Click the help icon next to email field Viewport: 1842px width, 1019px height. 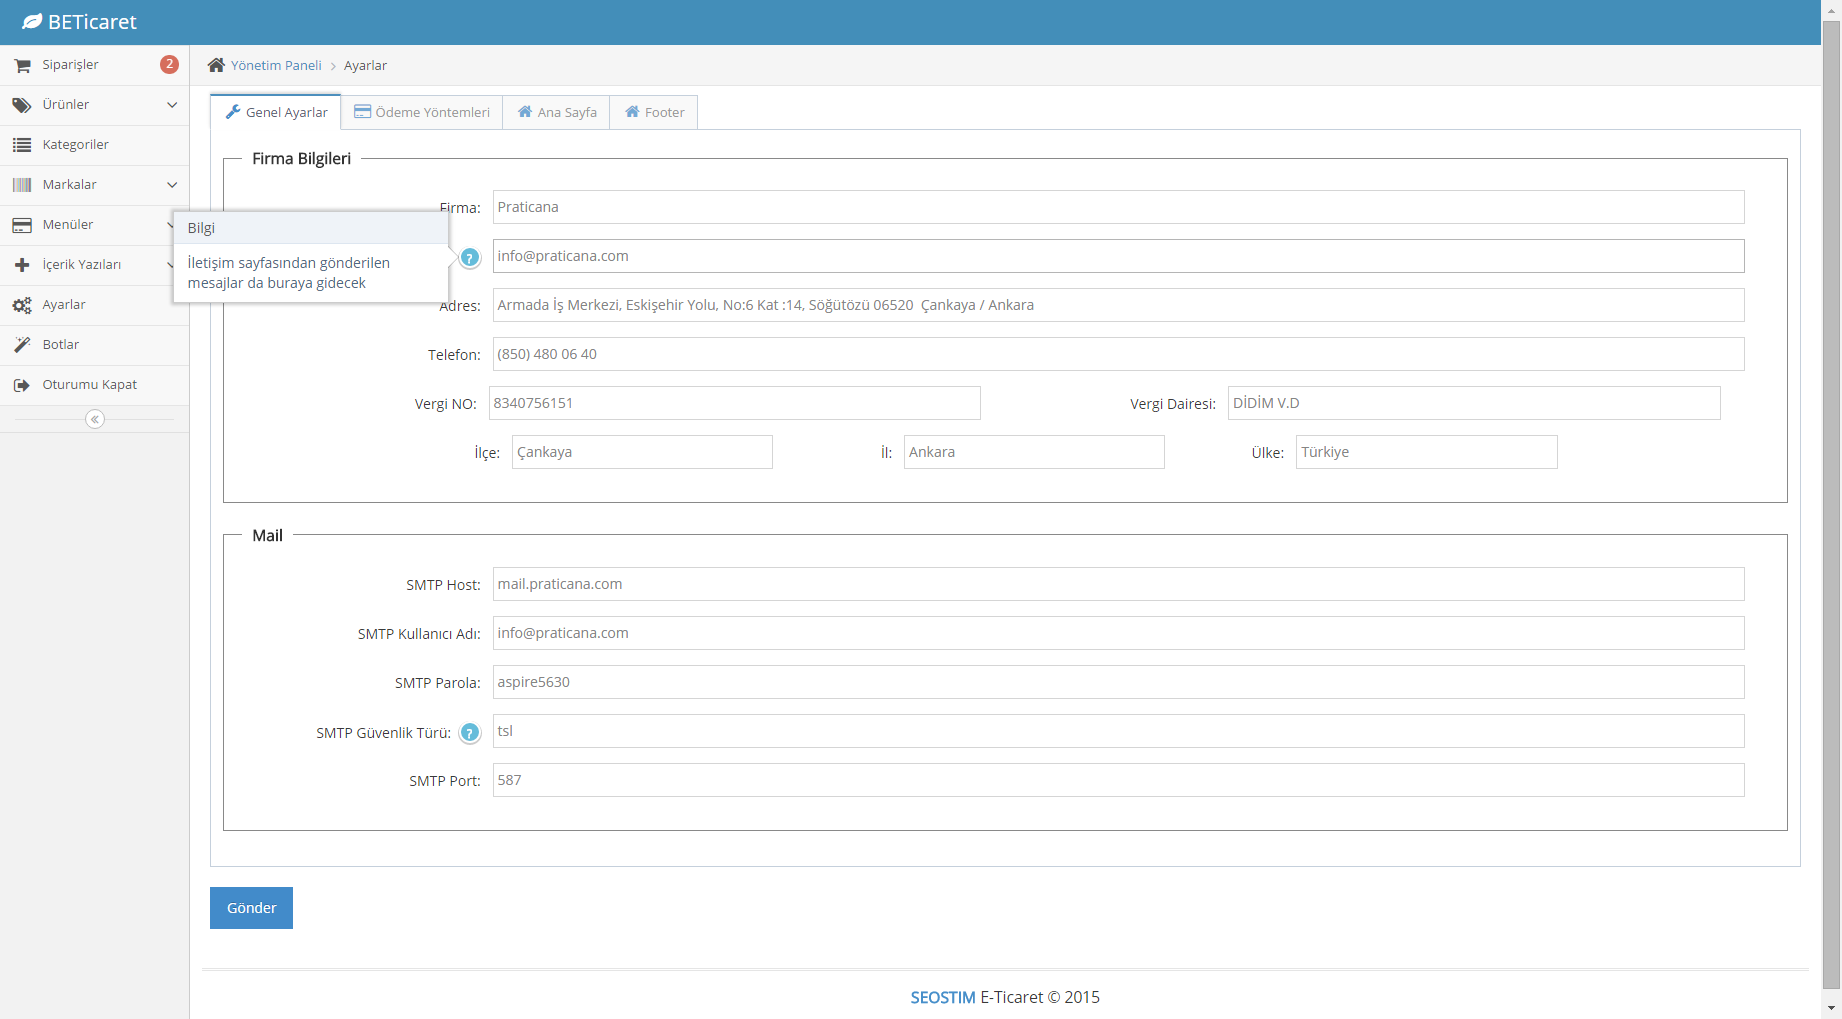click(x=469, y=258)
